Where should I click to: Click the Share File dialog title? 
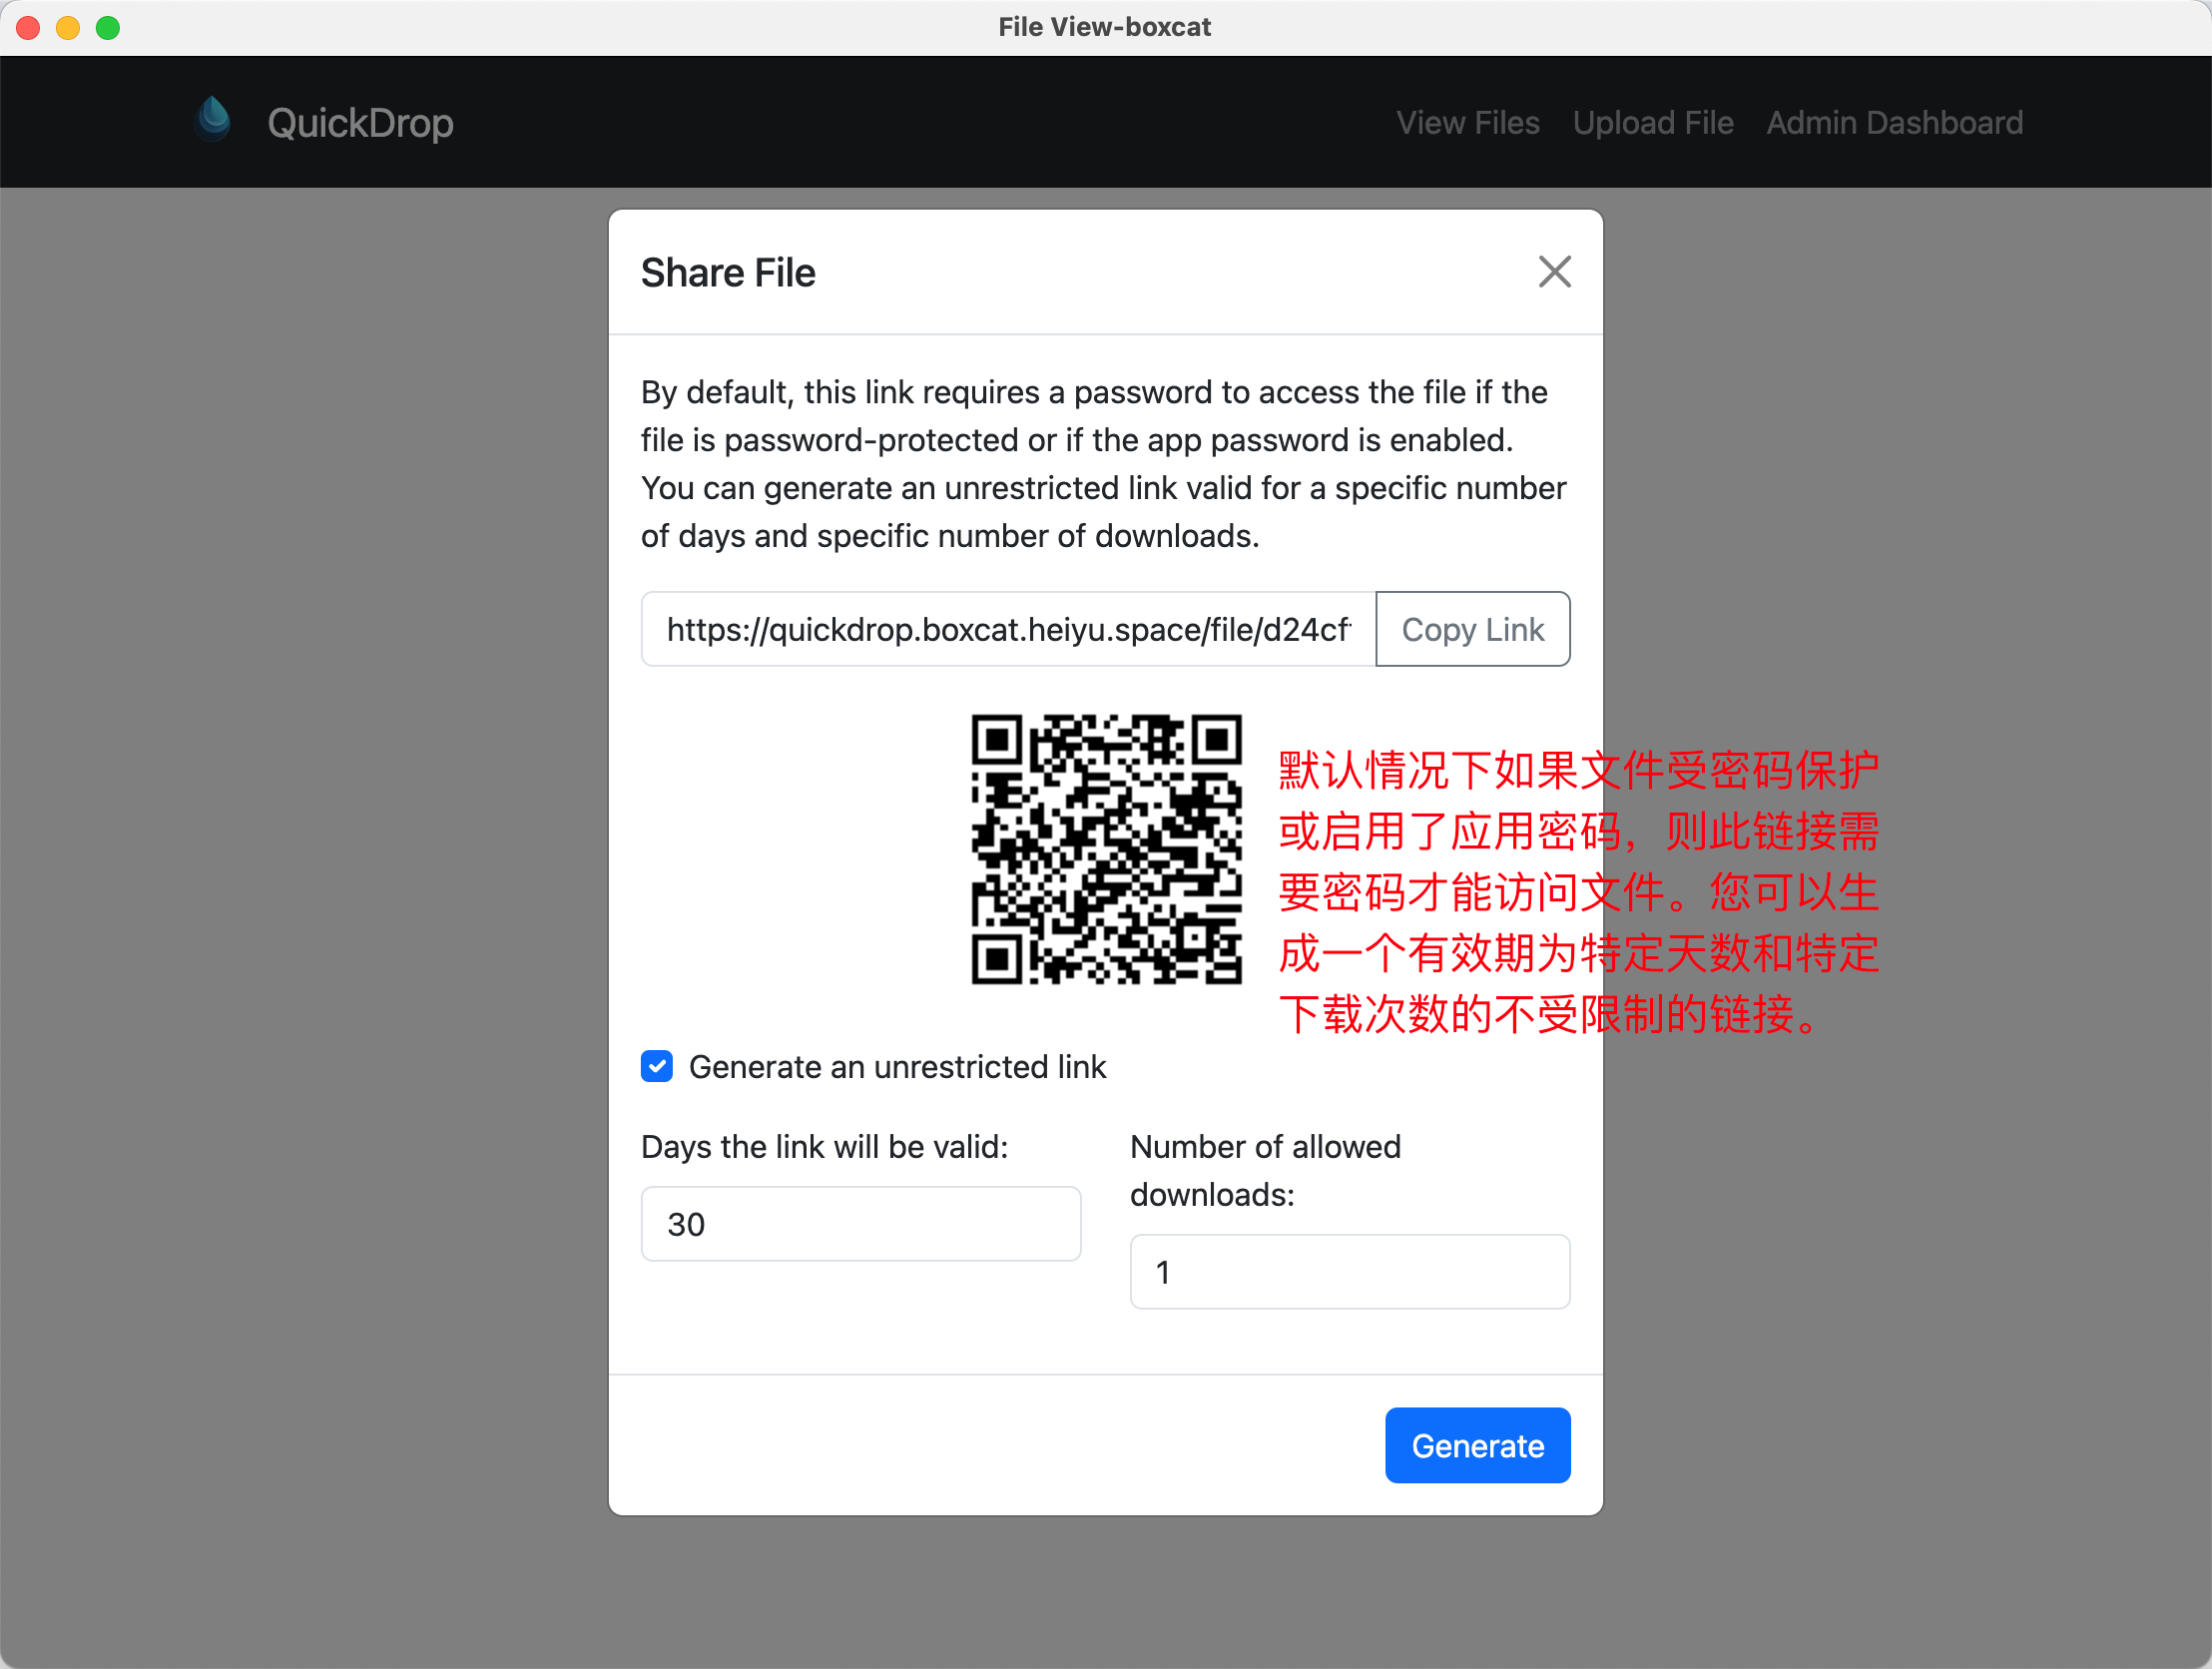[728, 272]
